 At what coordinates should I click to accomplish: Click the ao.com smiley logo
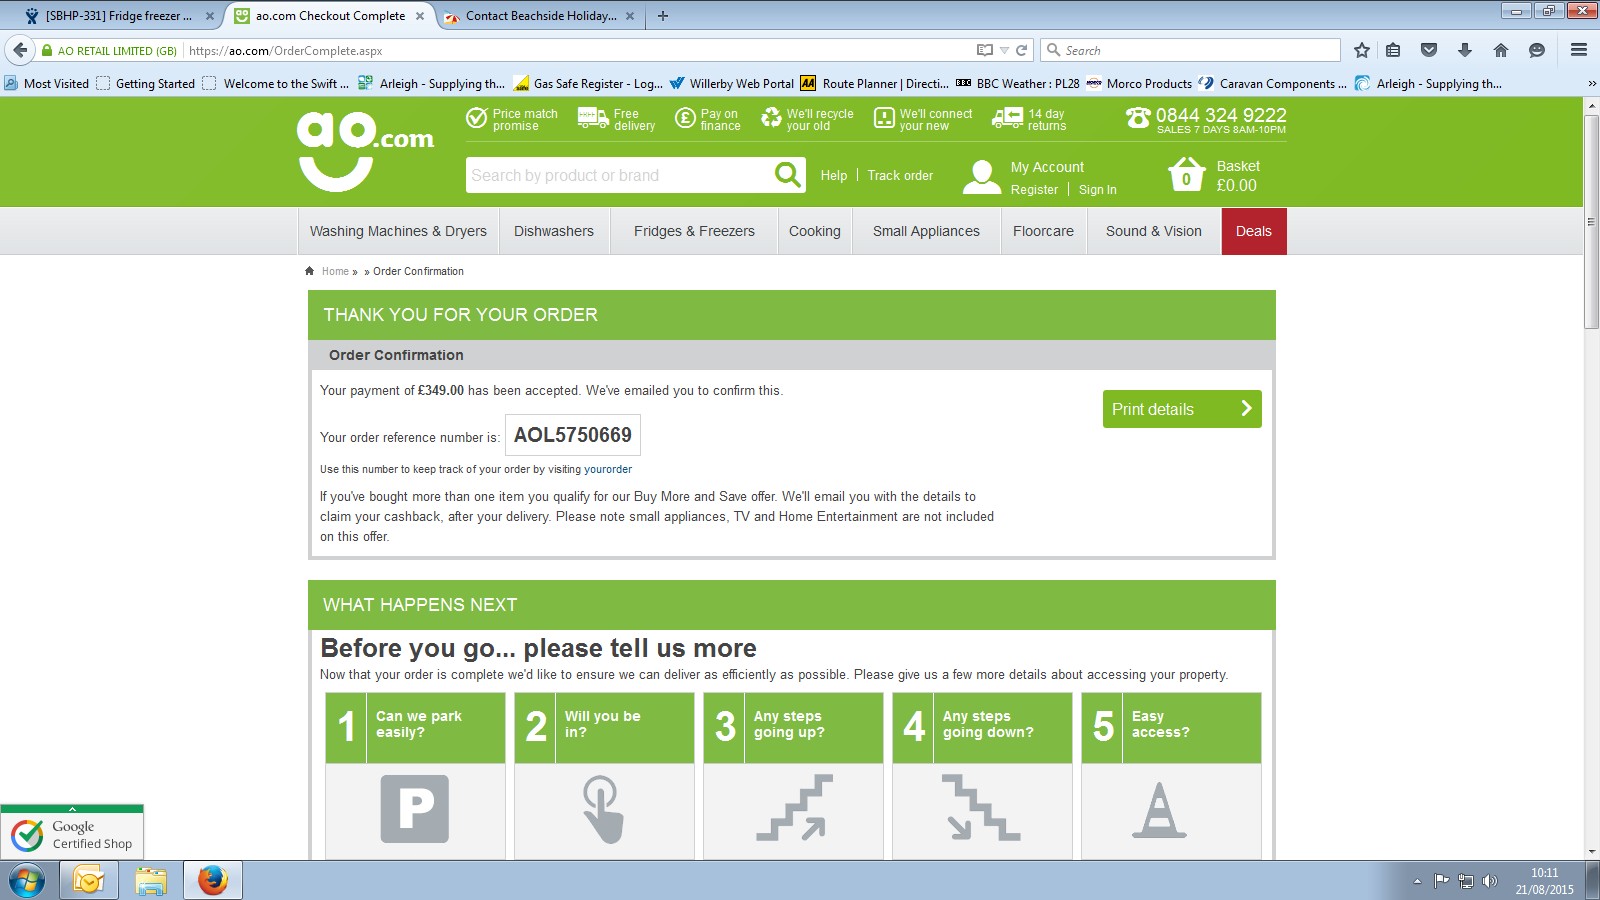365,151
